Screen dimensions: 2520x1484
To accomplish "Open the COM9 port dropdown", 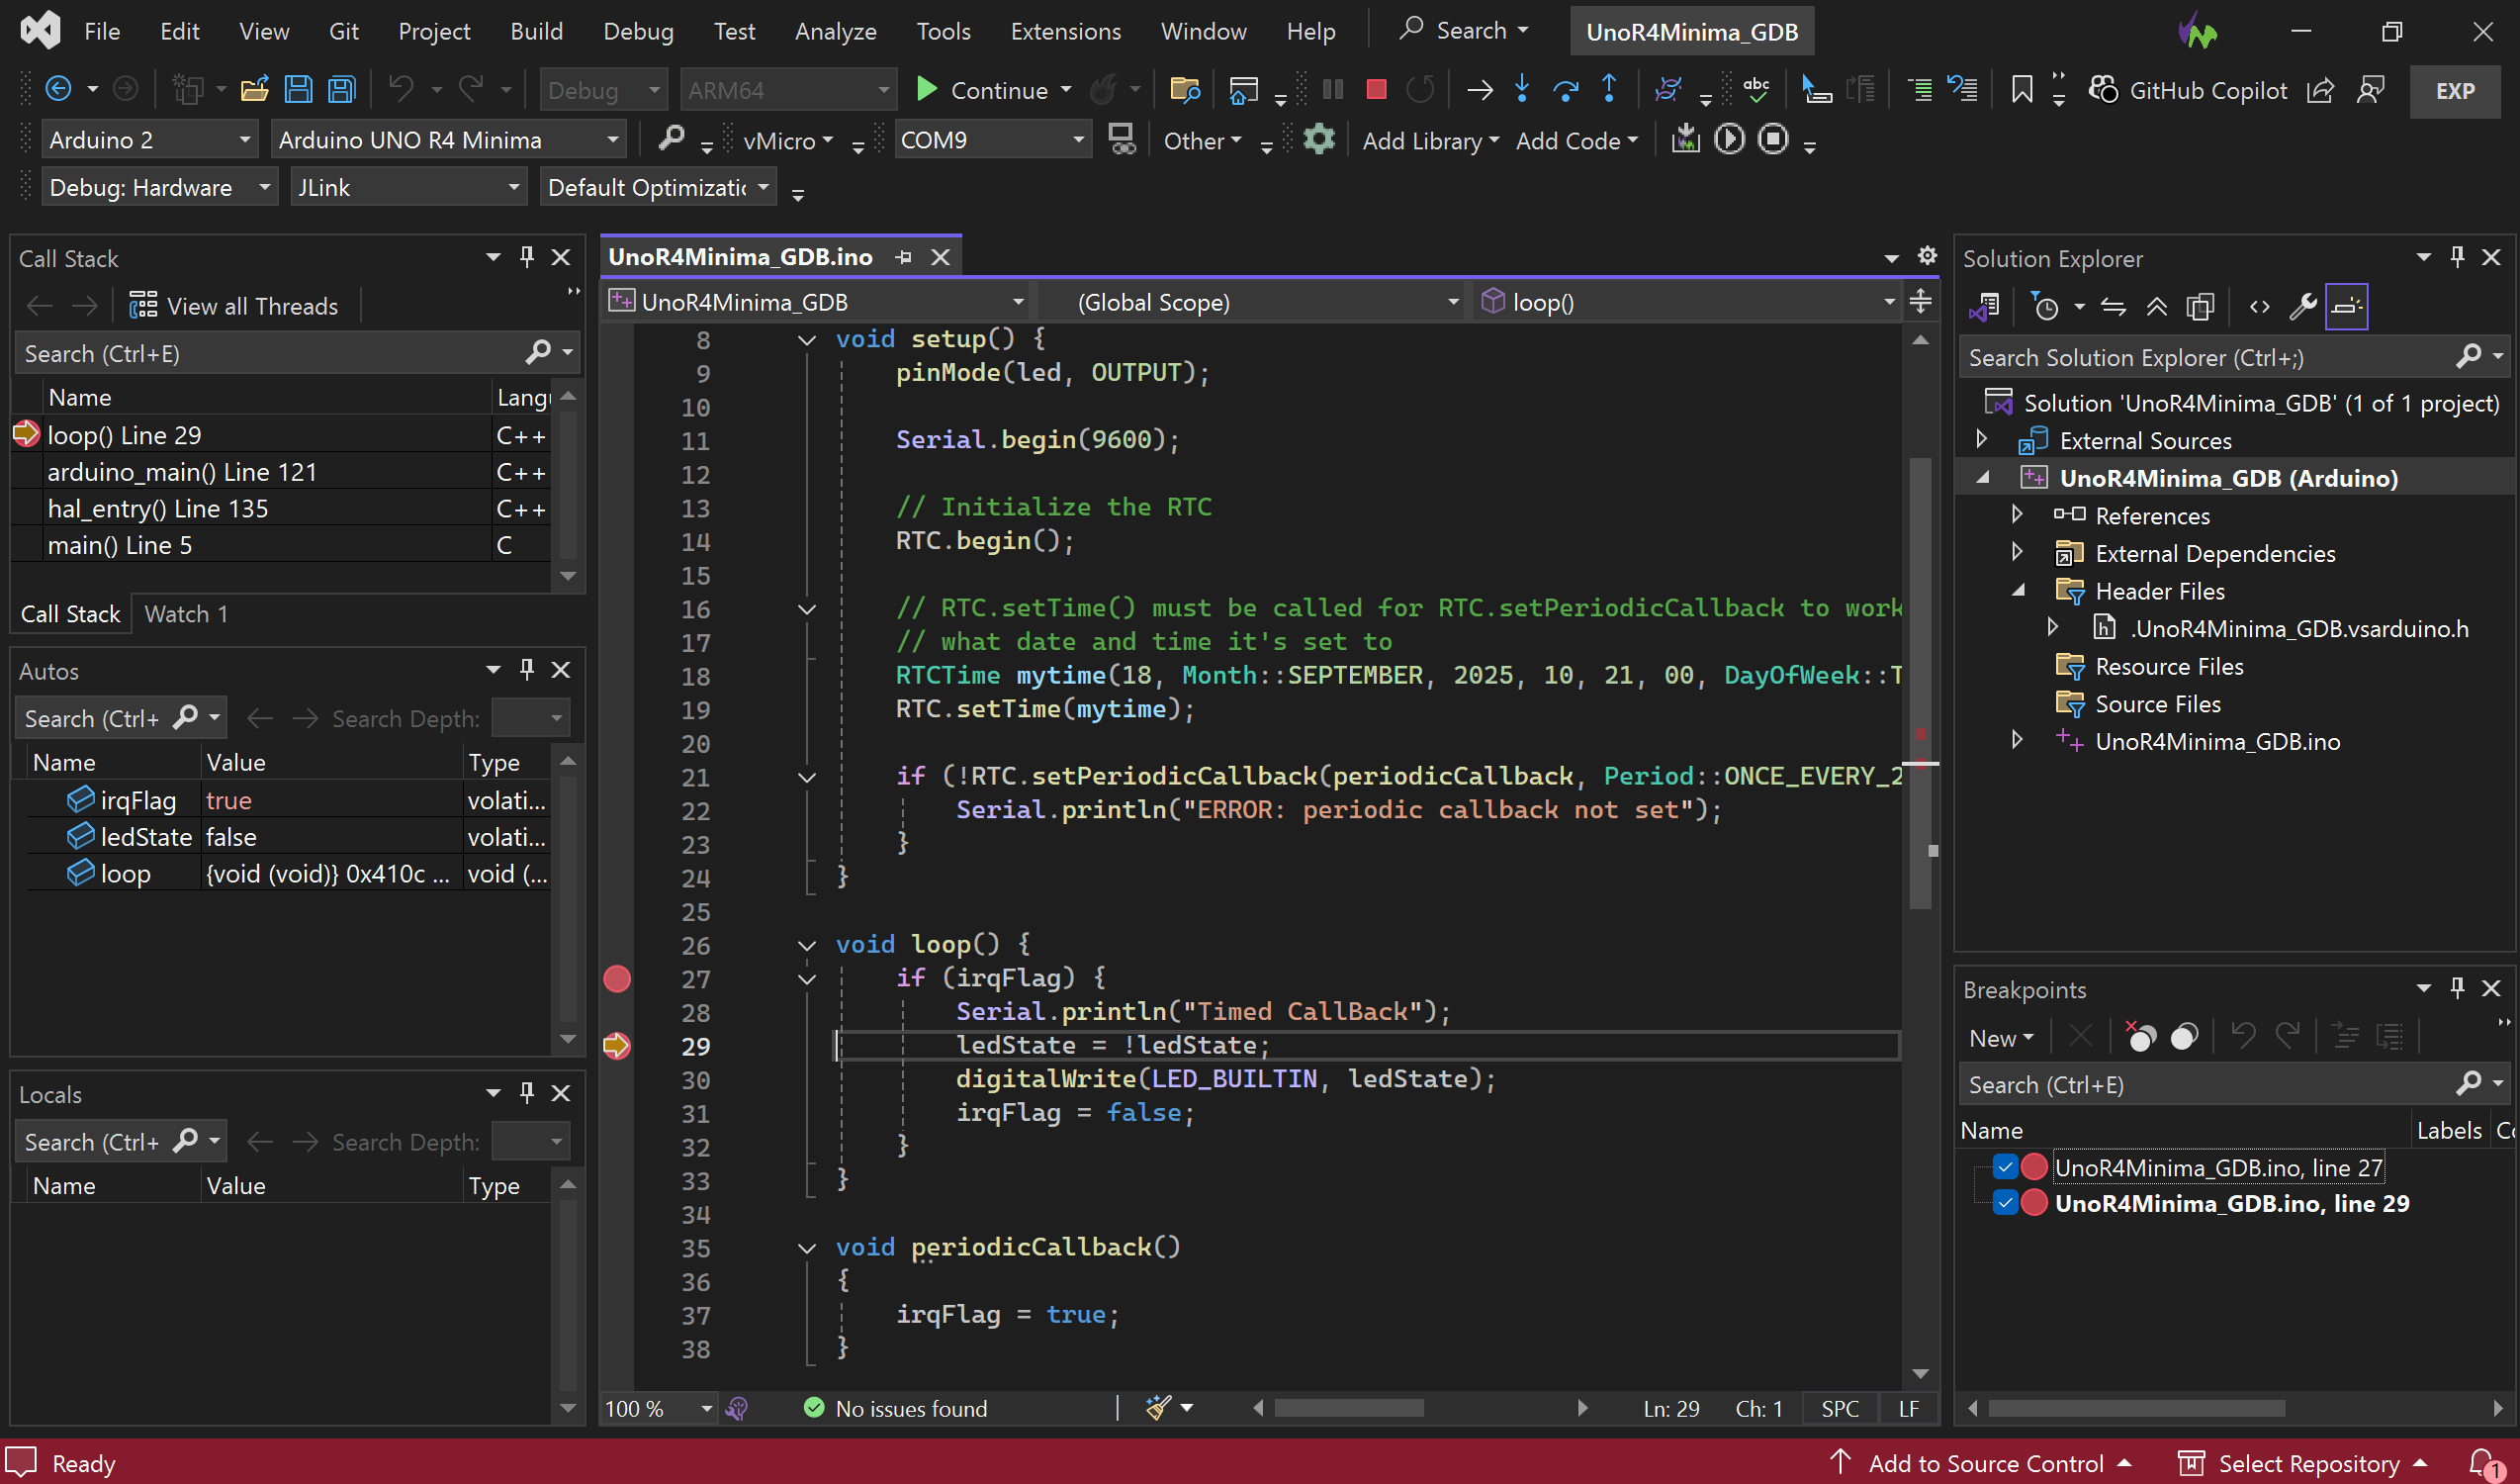I will (1078, 140).
